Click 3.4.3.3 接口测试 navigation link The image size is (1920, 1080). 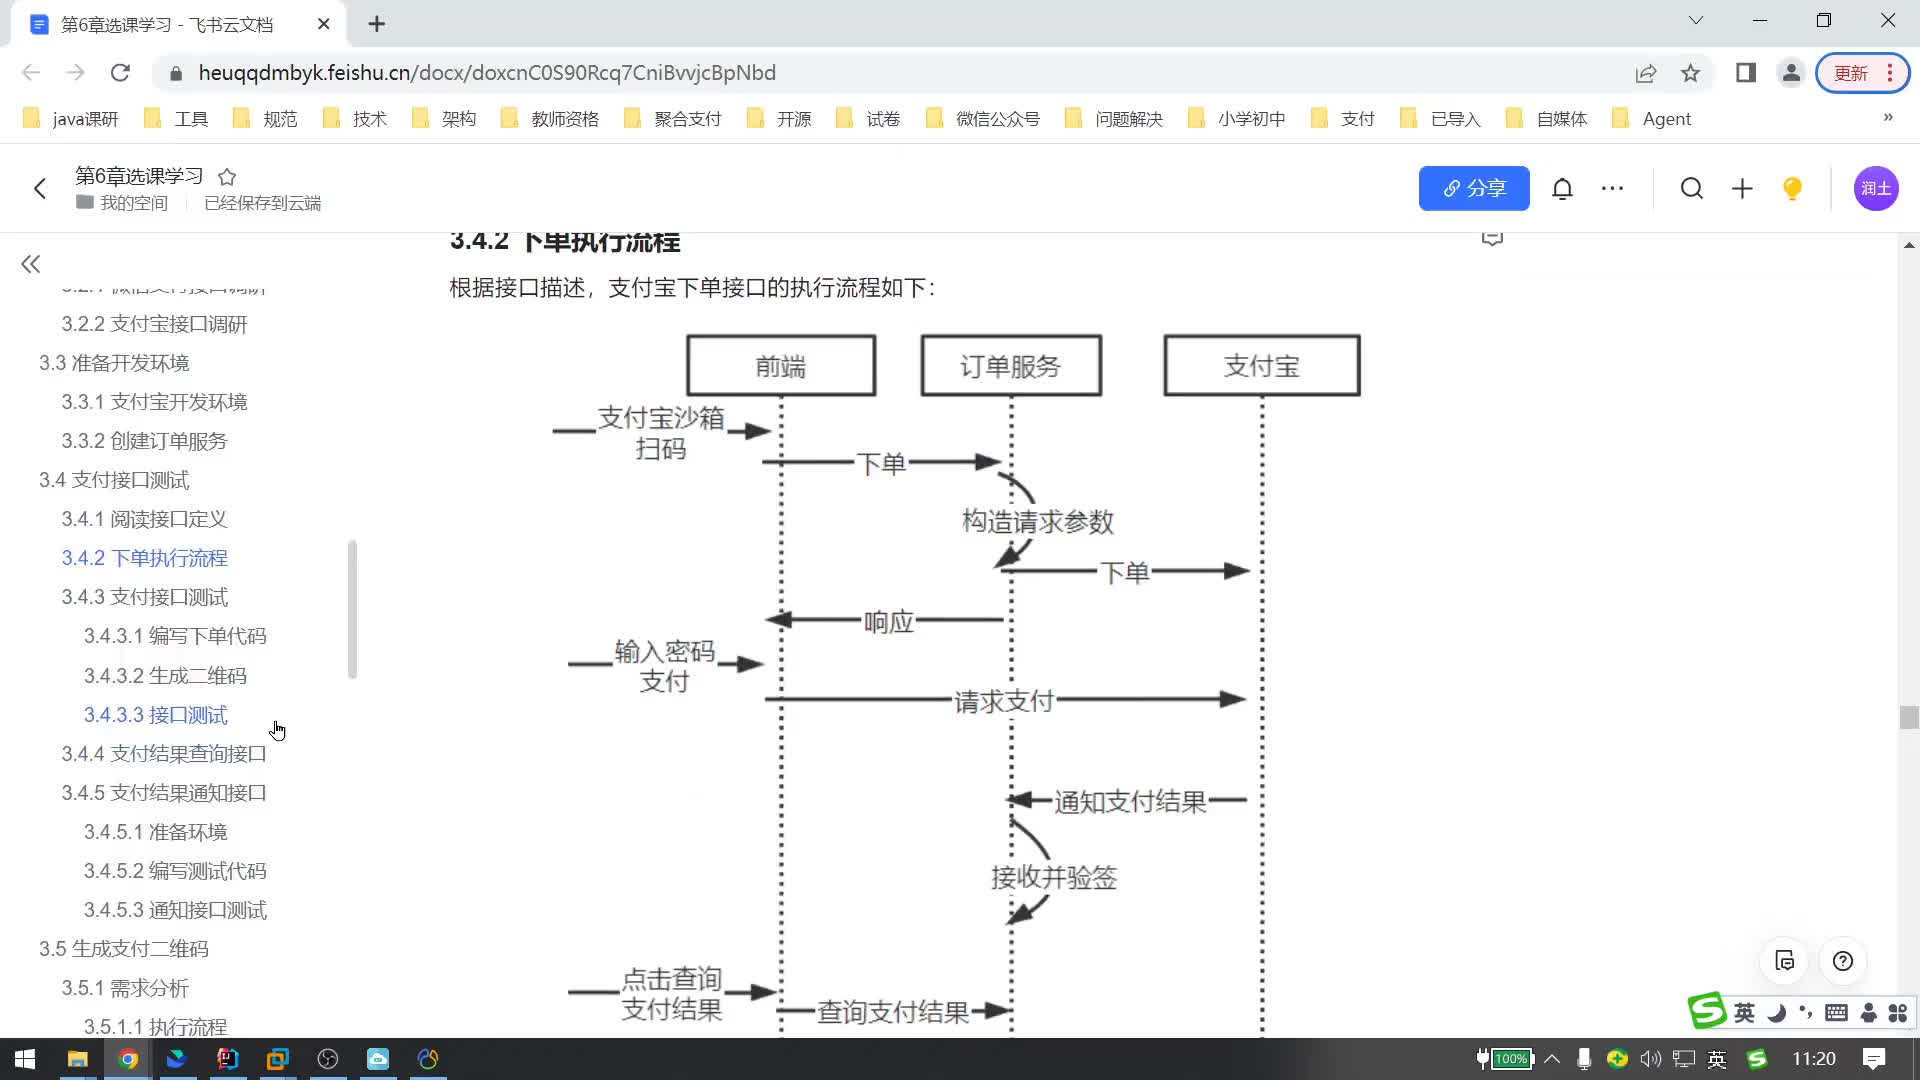click(156, 717)
